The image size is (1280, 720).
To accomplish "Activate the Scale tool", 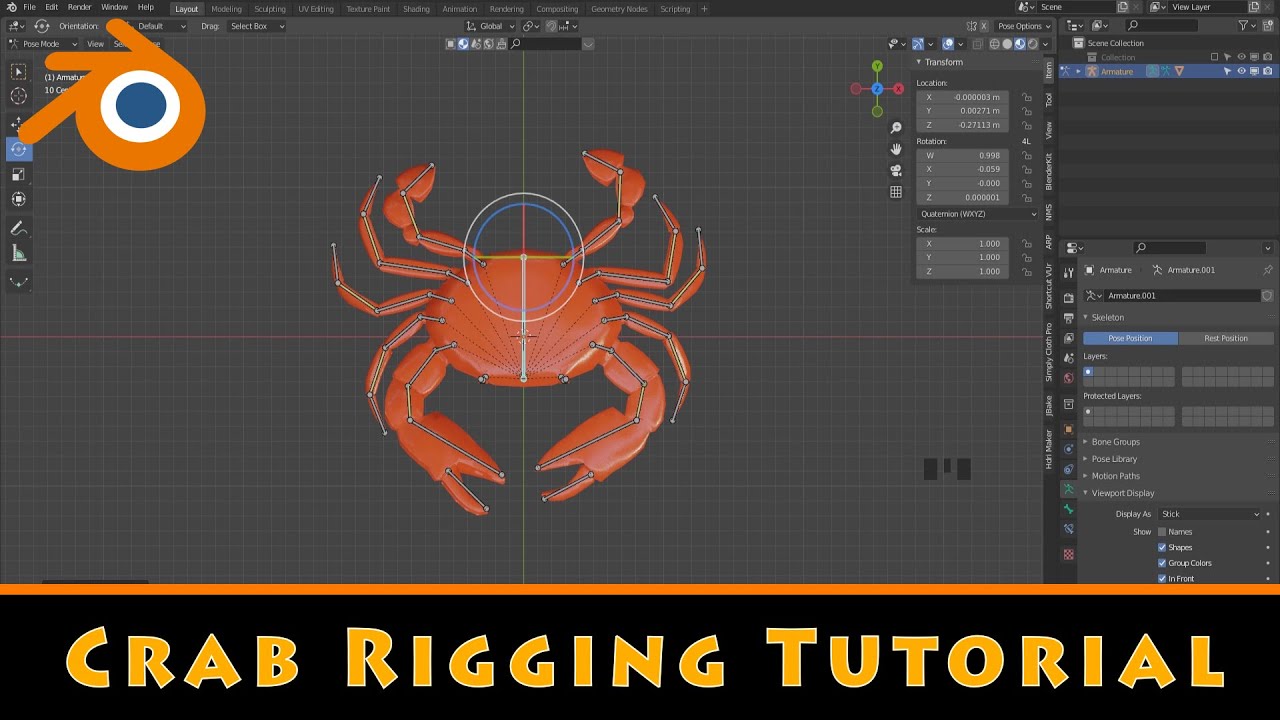I will coord(19,175).
